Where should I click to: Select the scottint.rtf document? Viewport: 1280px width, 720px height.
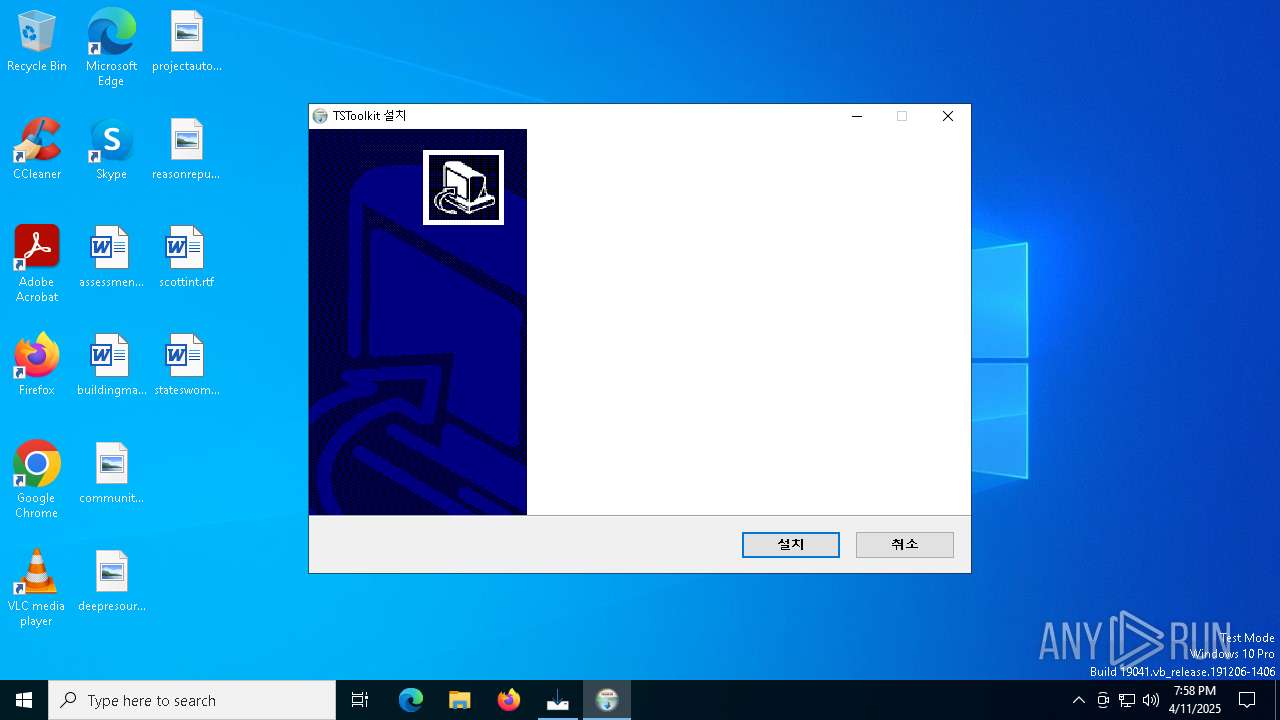[x=187, y=258]
